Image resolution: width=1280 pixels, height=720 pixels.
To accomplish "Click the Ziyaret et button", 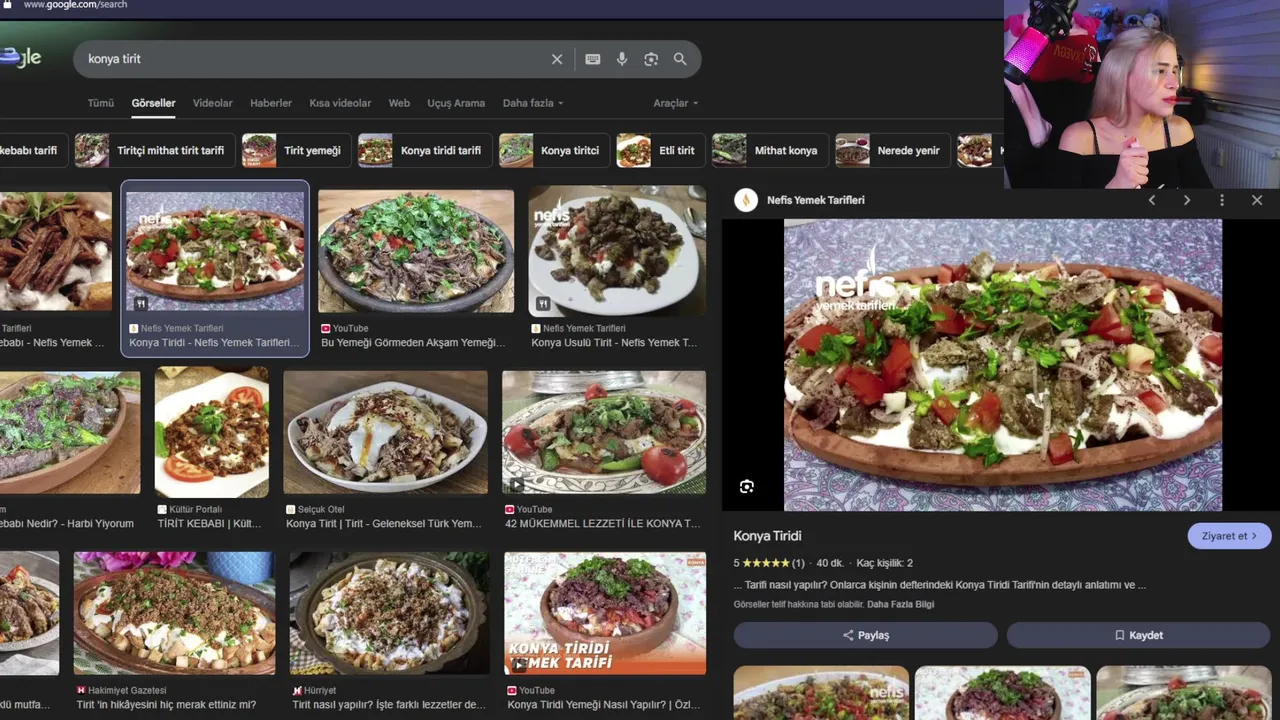I will 1229,536.
